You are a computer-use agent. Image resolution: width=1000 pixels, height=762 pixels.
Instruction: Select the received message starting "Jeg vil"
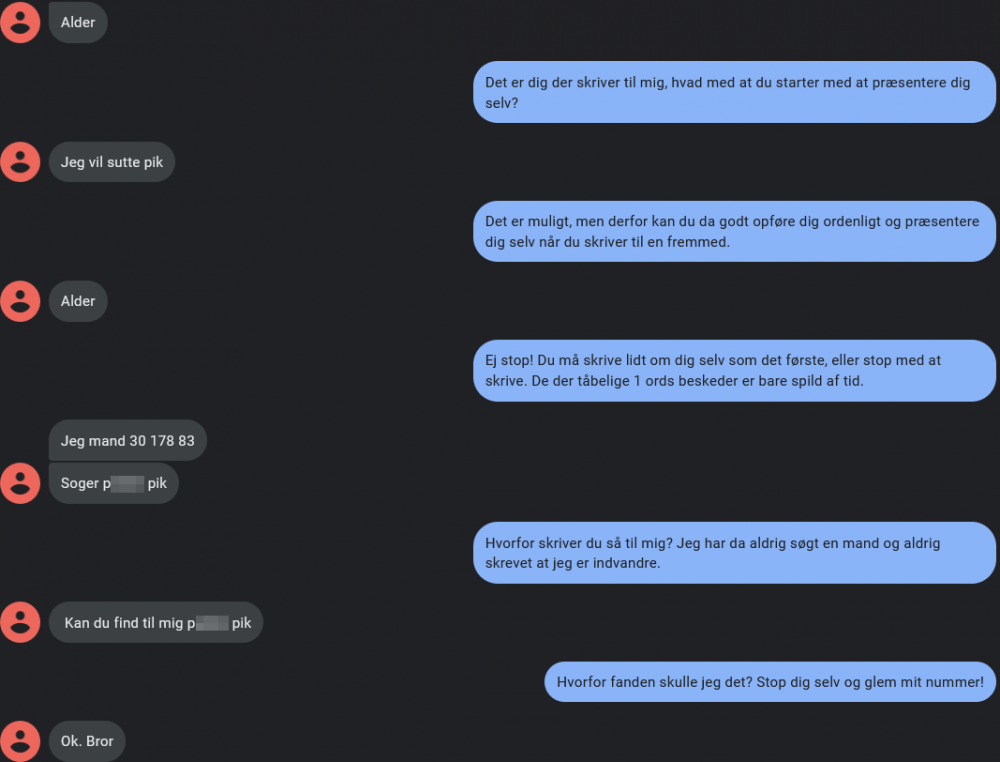pyautogui.click(x=111, y=162)
